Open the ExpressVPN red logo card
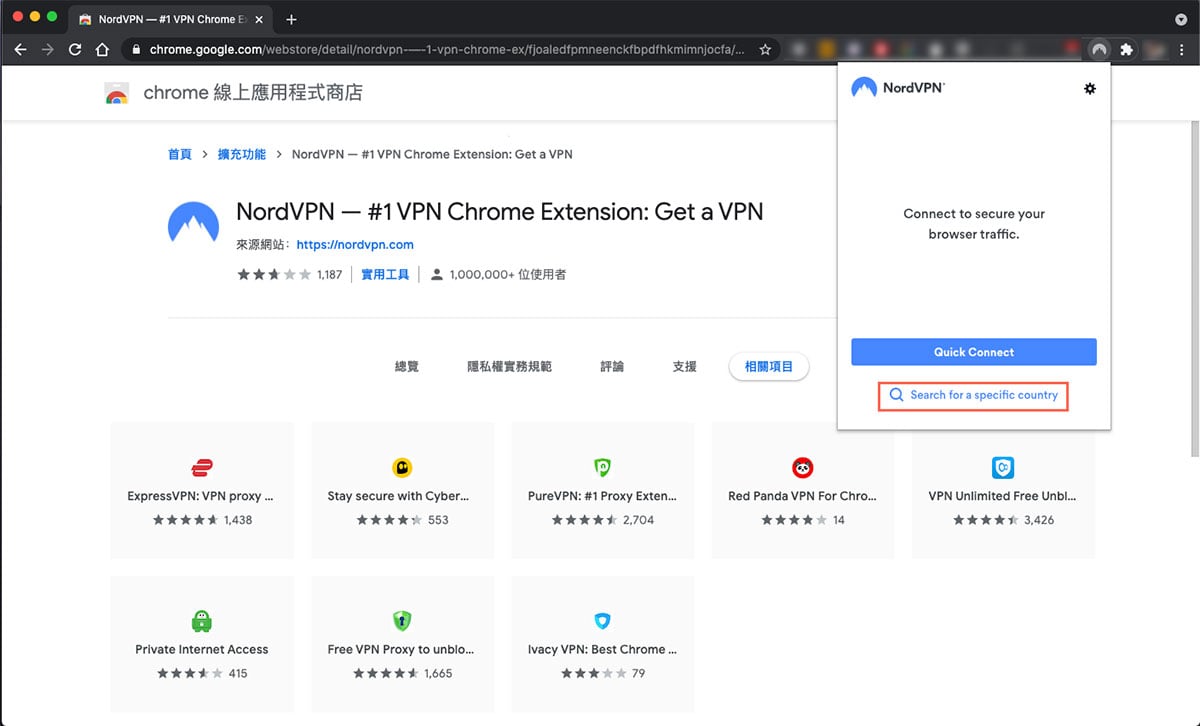1200x726 pixels. click(x=202, y=468)
